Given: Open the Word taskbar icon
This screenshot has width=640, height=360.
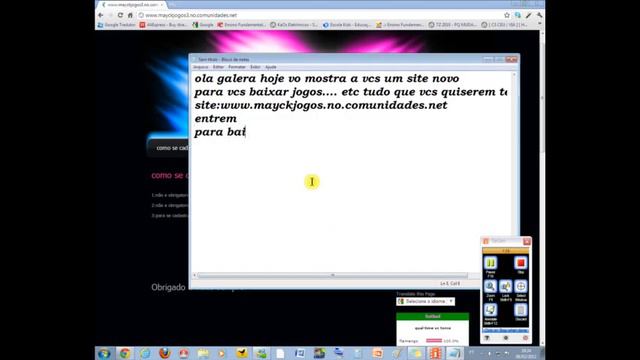Looking at the screenshot, I should coord(300,353).
